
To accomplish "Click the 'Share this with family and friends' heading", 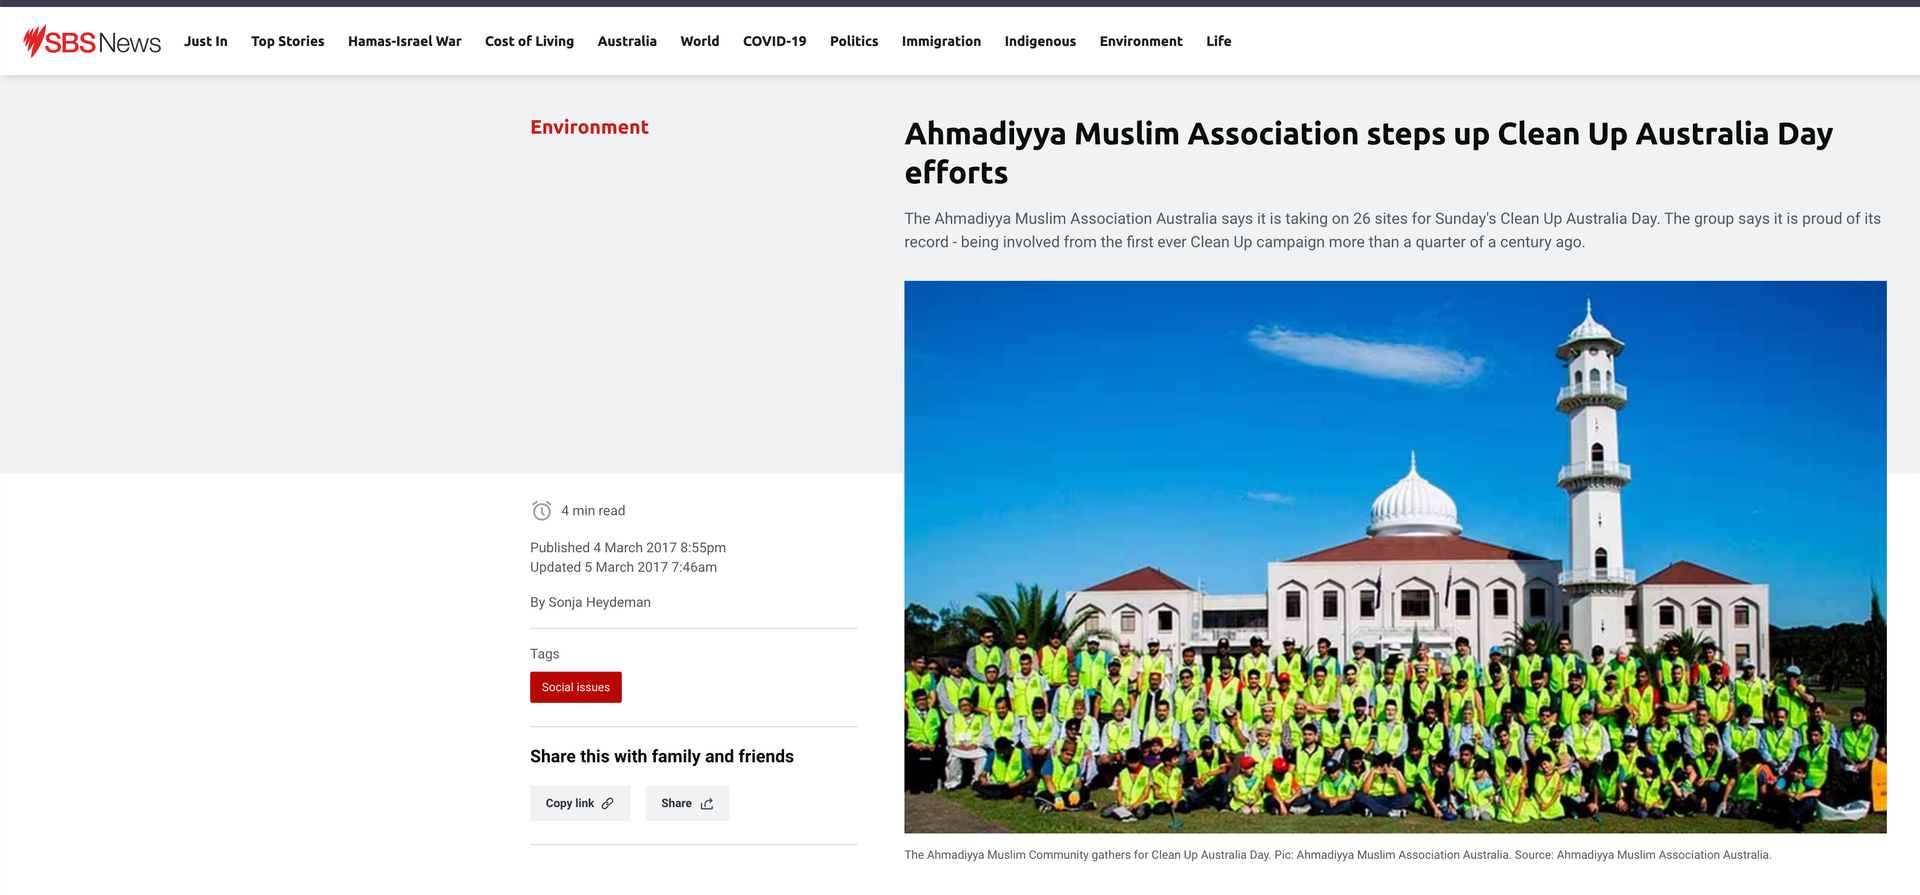I will click(x=662, y=757).
